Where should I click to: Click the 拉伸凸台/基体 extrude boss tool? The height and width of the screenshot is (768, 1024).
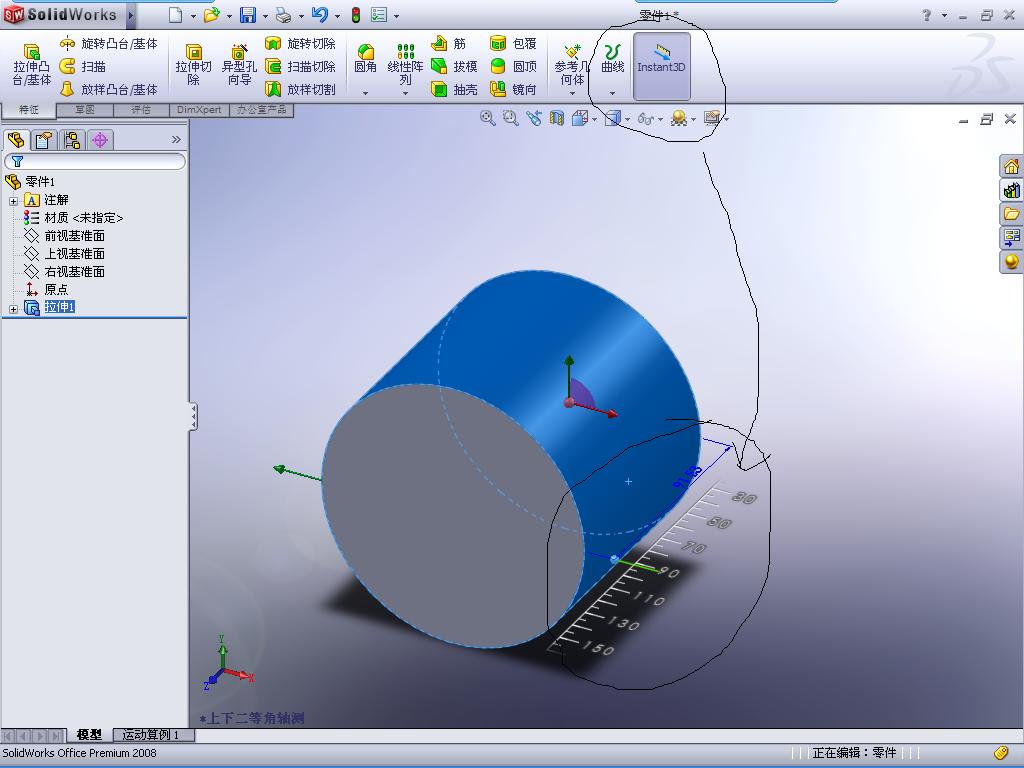click(x=31, y=65)
